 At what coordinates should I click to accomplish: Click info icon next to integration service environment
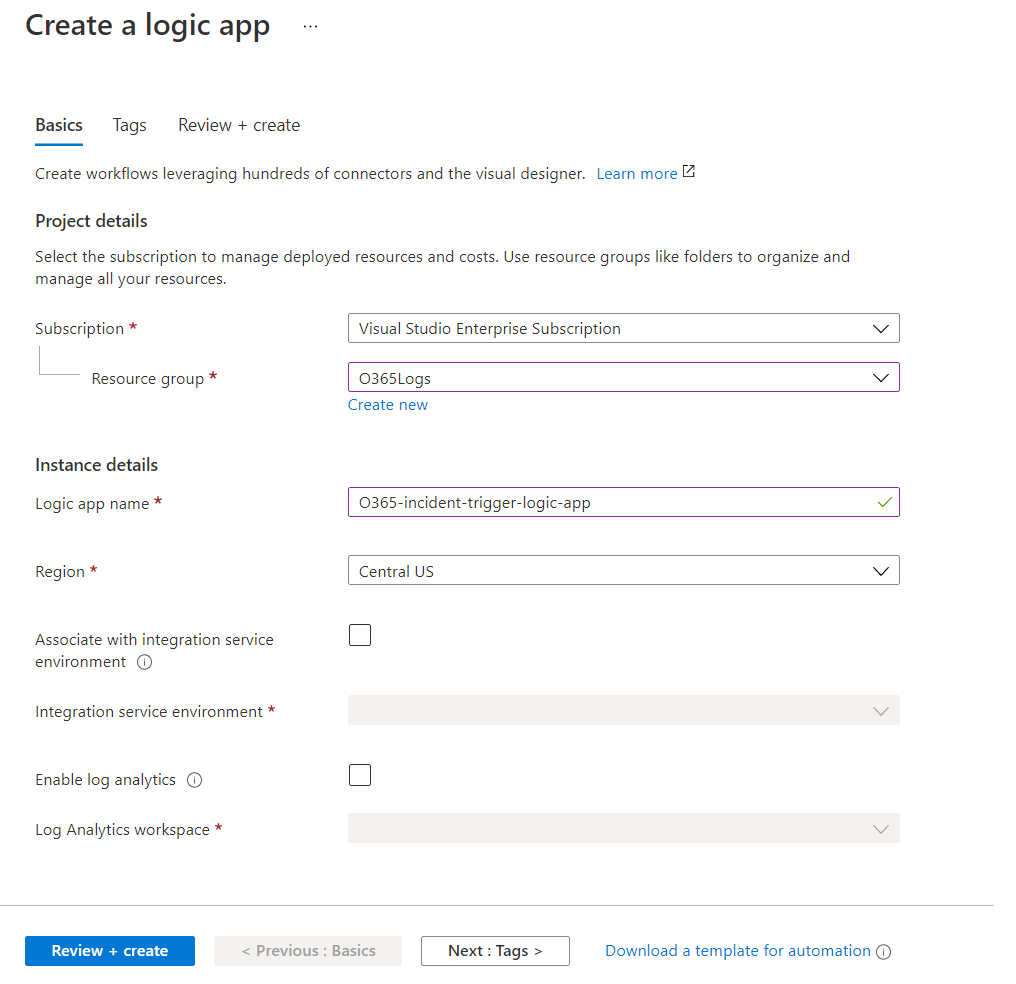click(x=144, y=662)
